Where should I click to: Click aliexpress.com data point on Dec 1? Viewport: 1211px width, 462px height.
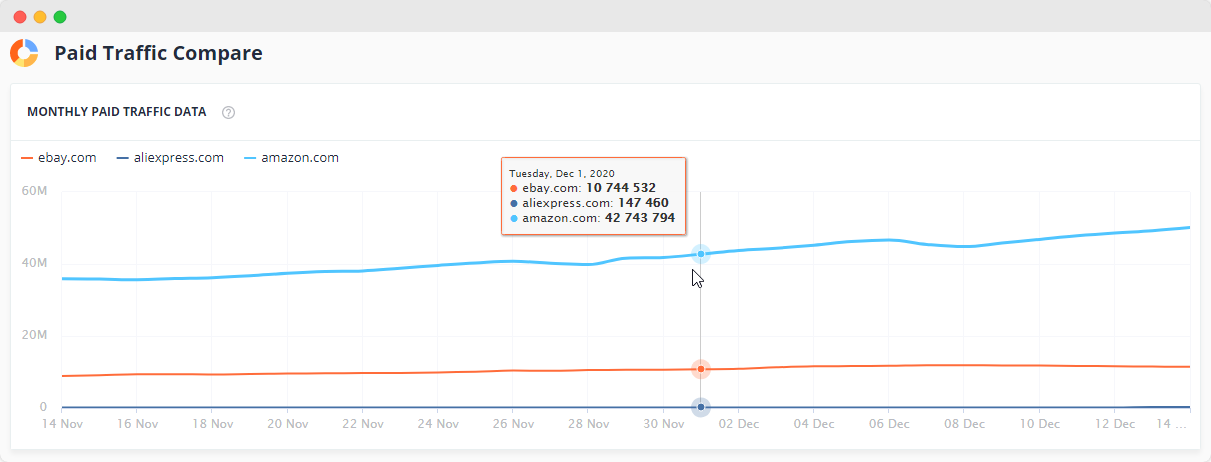pyautogui.click(x=701, y=407)
